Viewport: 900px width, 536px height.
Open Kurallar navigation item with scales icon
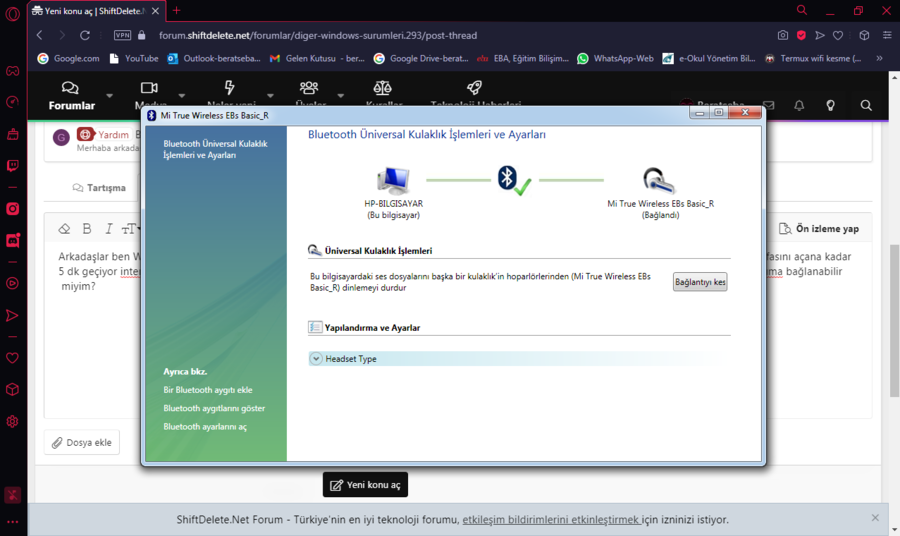pos(383,94)
